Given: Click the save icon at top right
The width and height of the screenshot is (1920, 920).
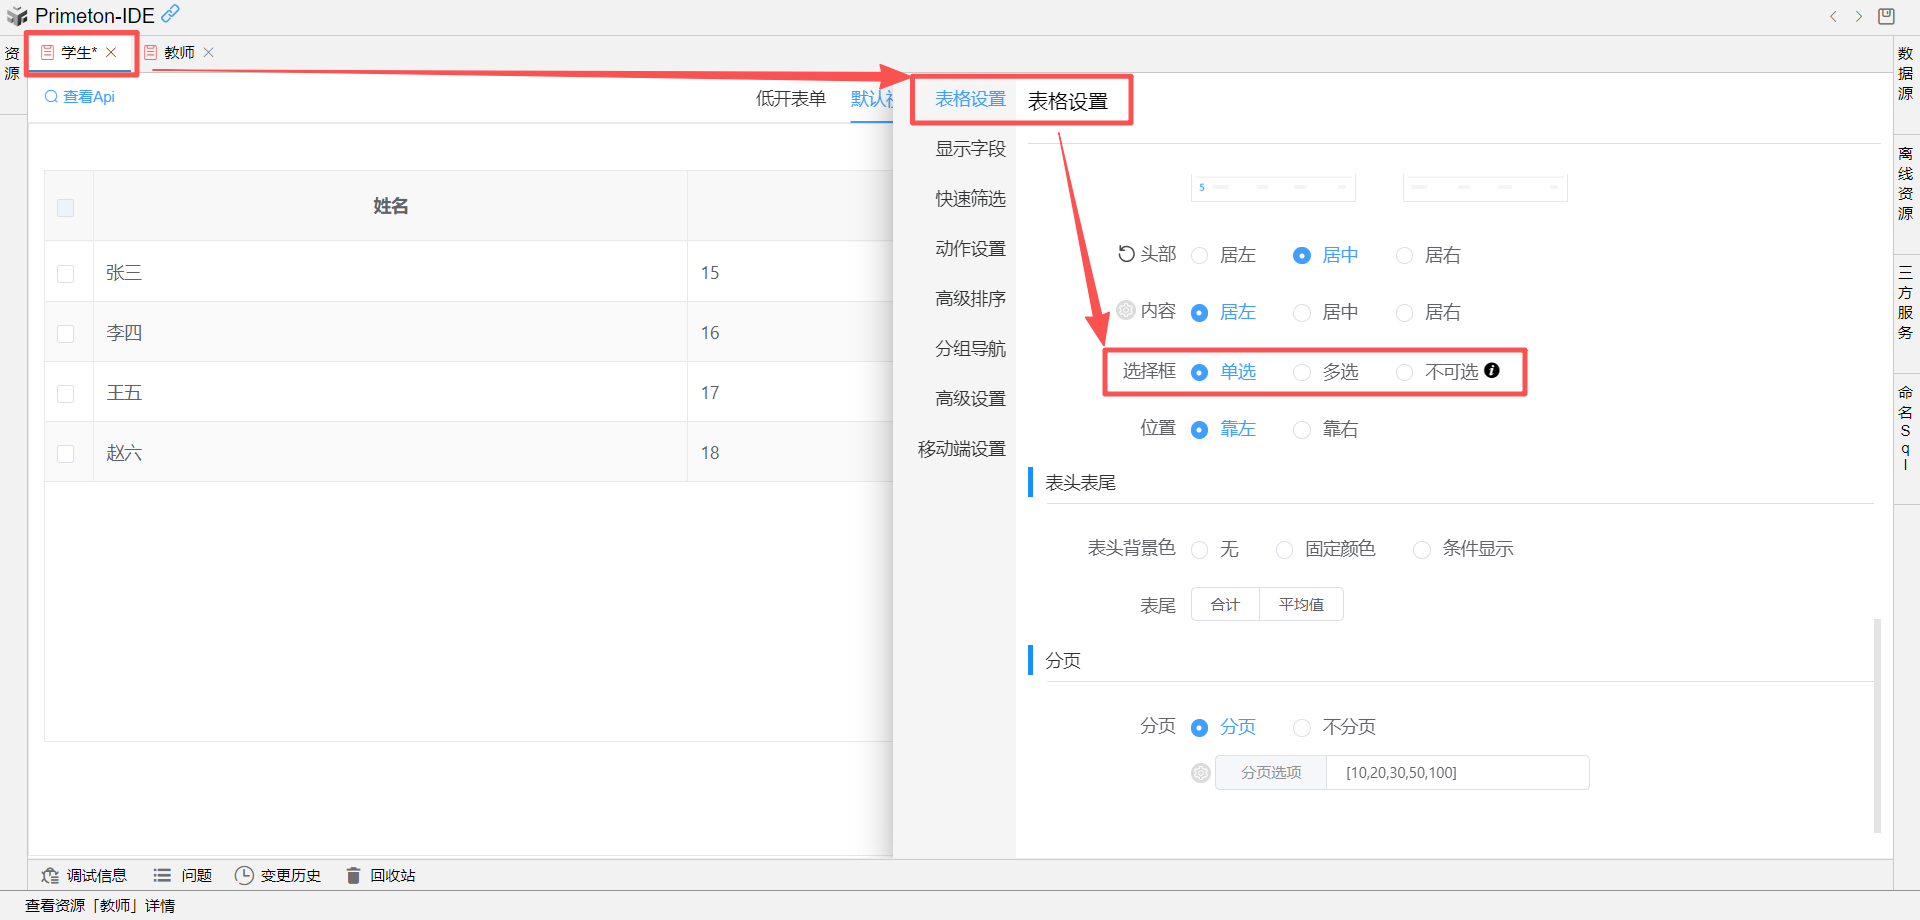Looking at the screenshot, I should pos(1886,16).
